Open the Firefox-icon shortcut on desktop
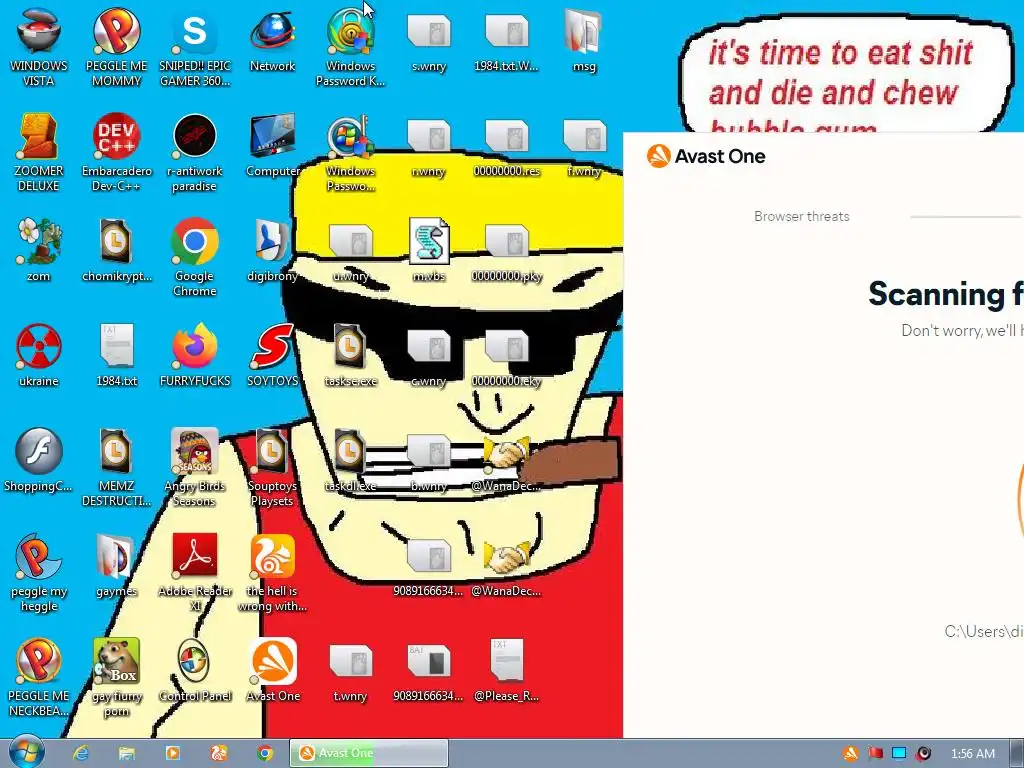1024x768 pixels. [x=195, y=356]
